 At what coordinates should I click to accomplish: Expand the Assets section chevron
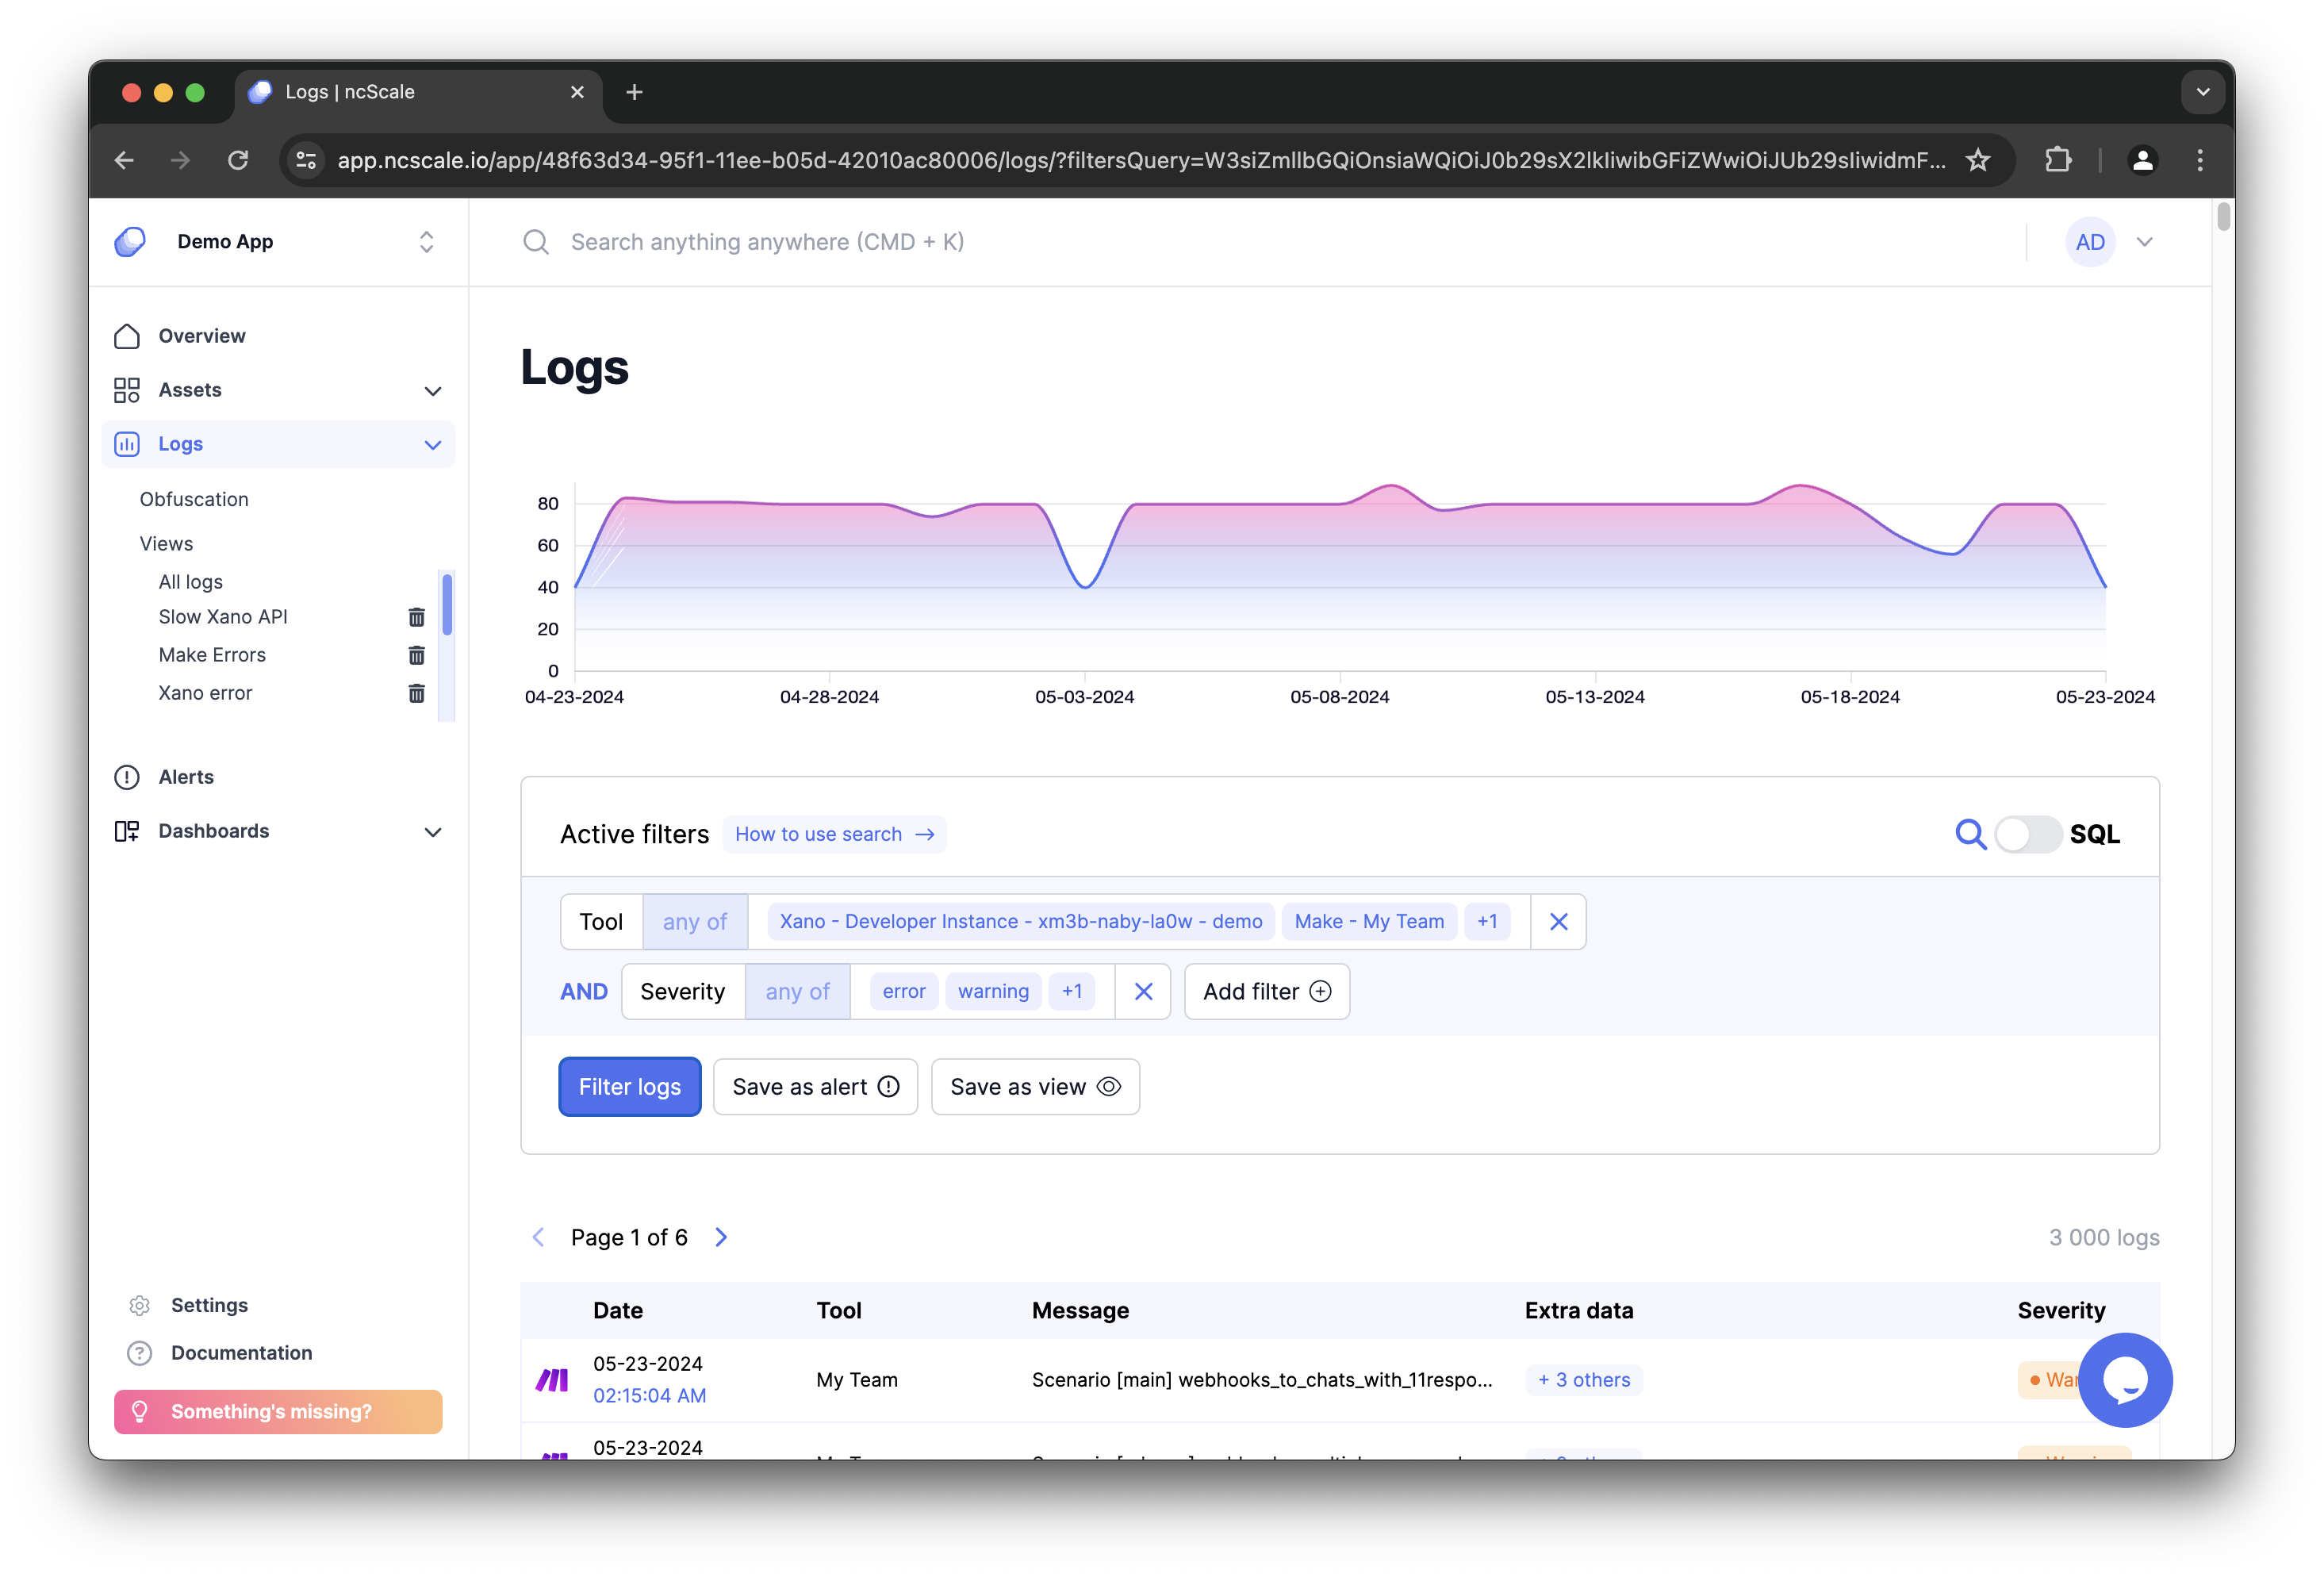tap(433, 391)
